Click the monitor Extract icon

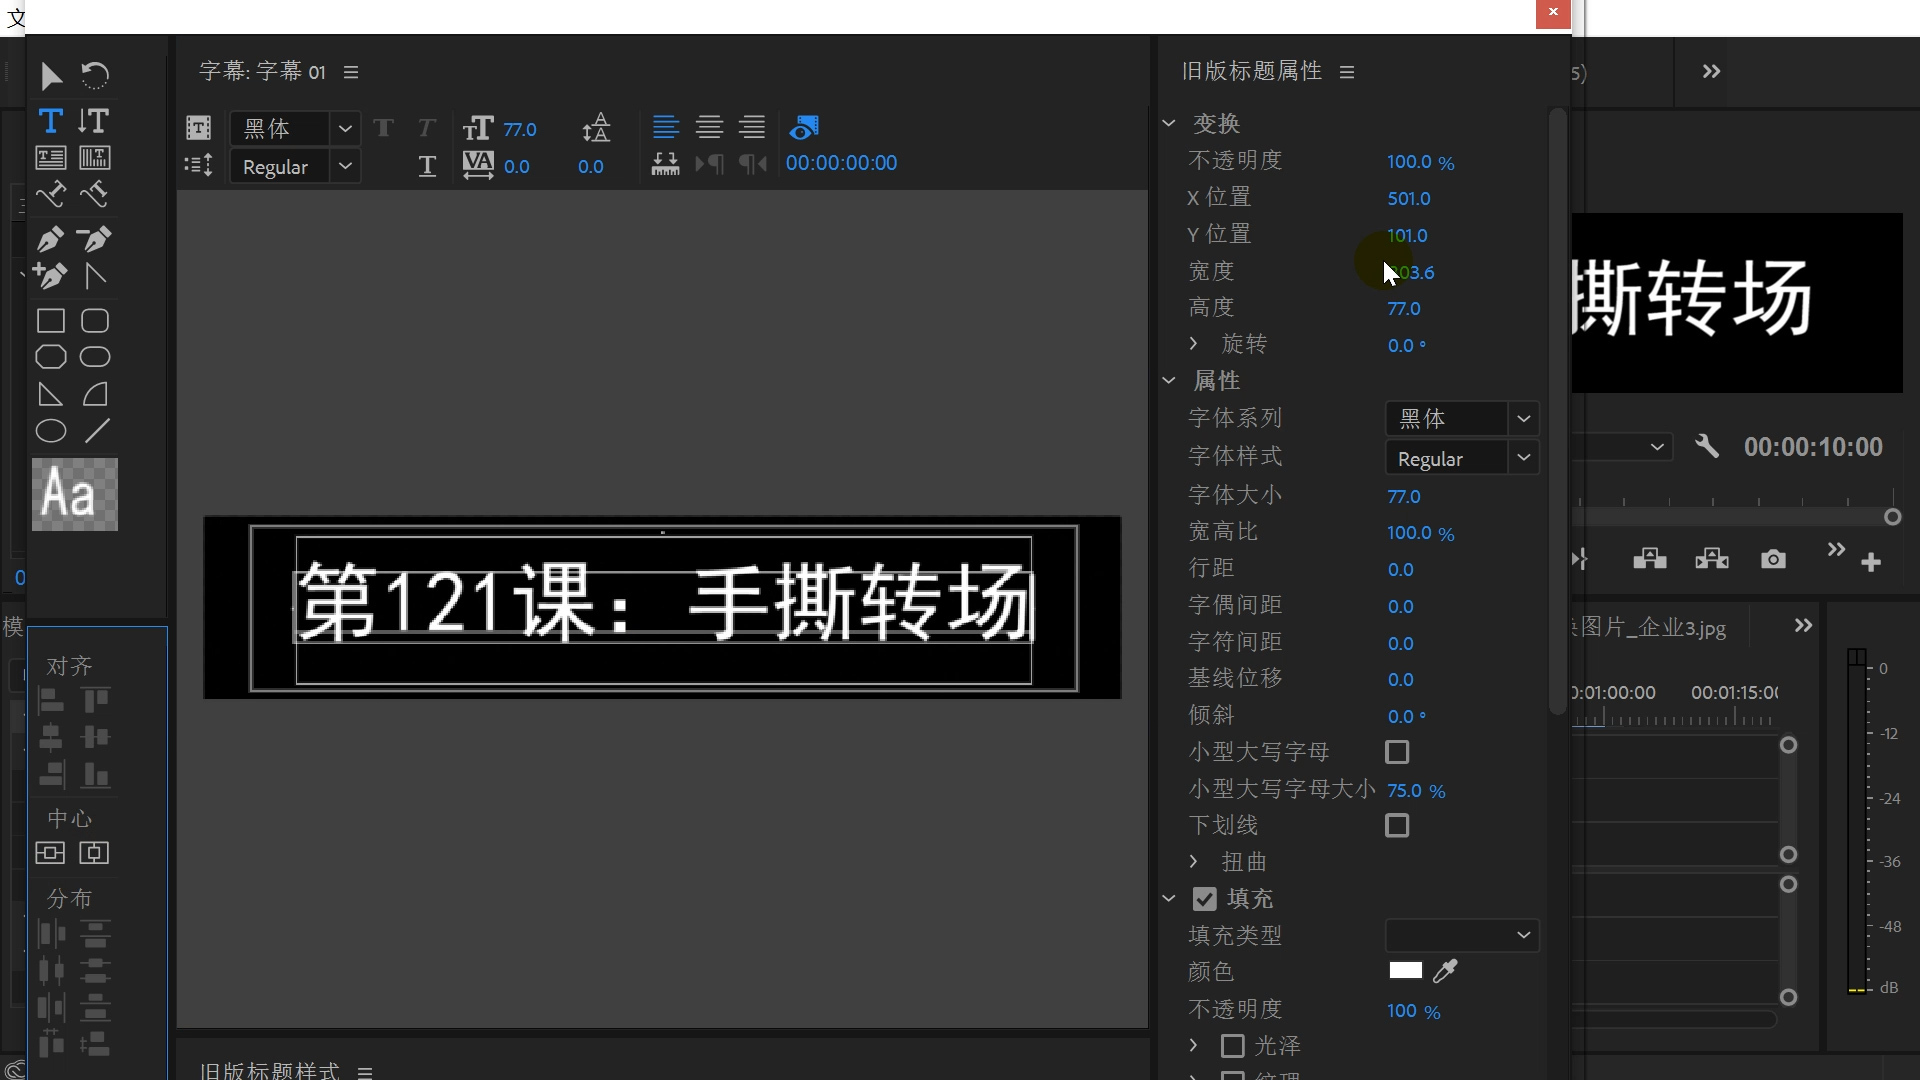[1712, 558]
